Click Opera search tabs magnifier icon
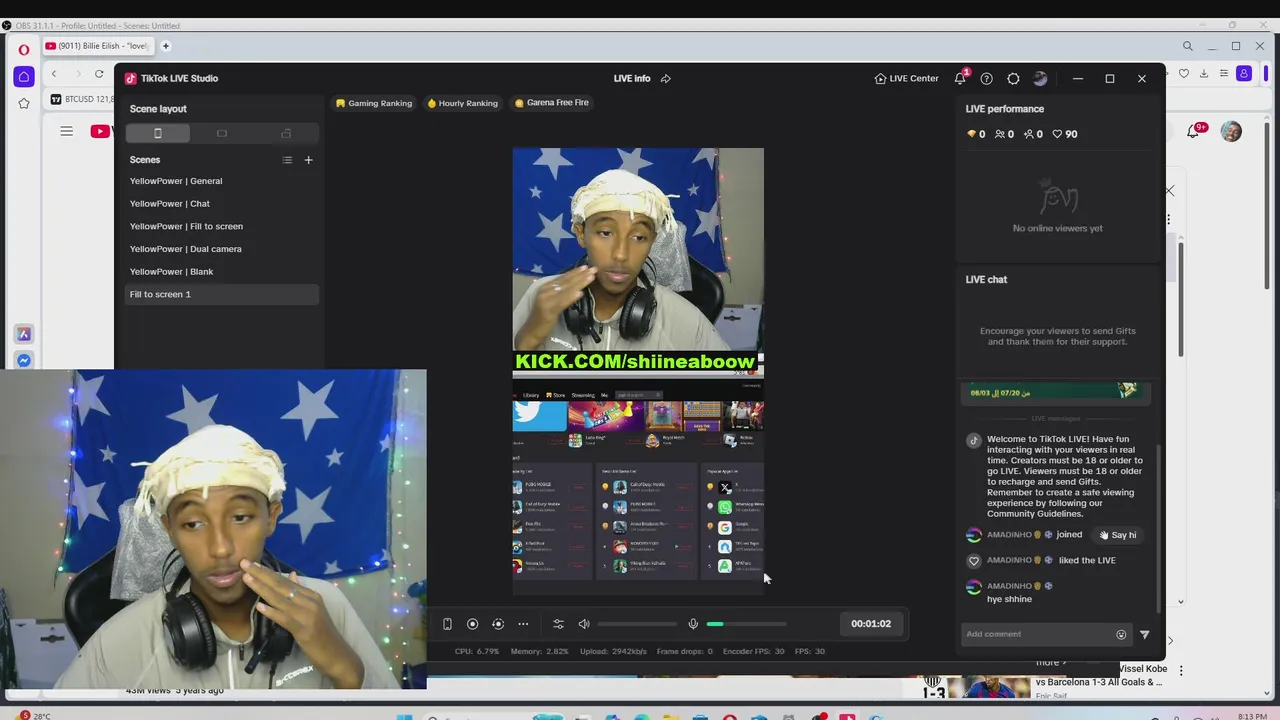This screenshot has width=1280, height=720. coord(1188,46)
